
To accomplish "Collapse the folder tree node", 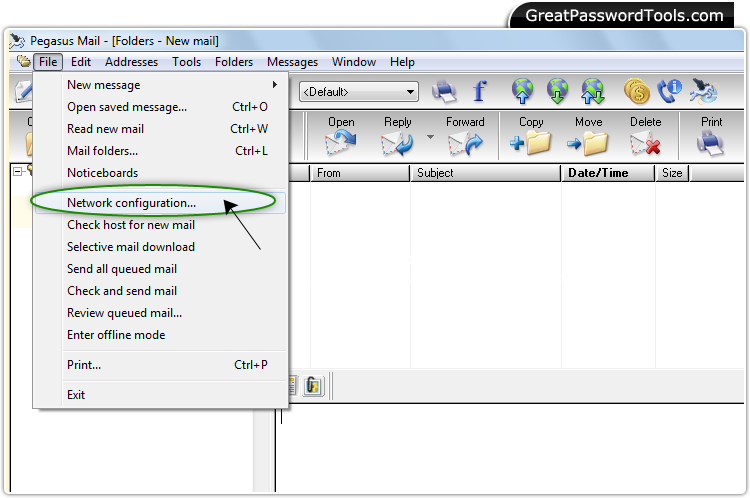I will pyautogui.click(x=17, y=171).
